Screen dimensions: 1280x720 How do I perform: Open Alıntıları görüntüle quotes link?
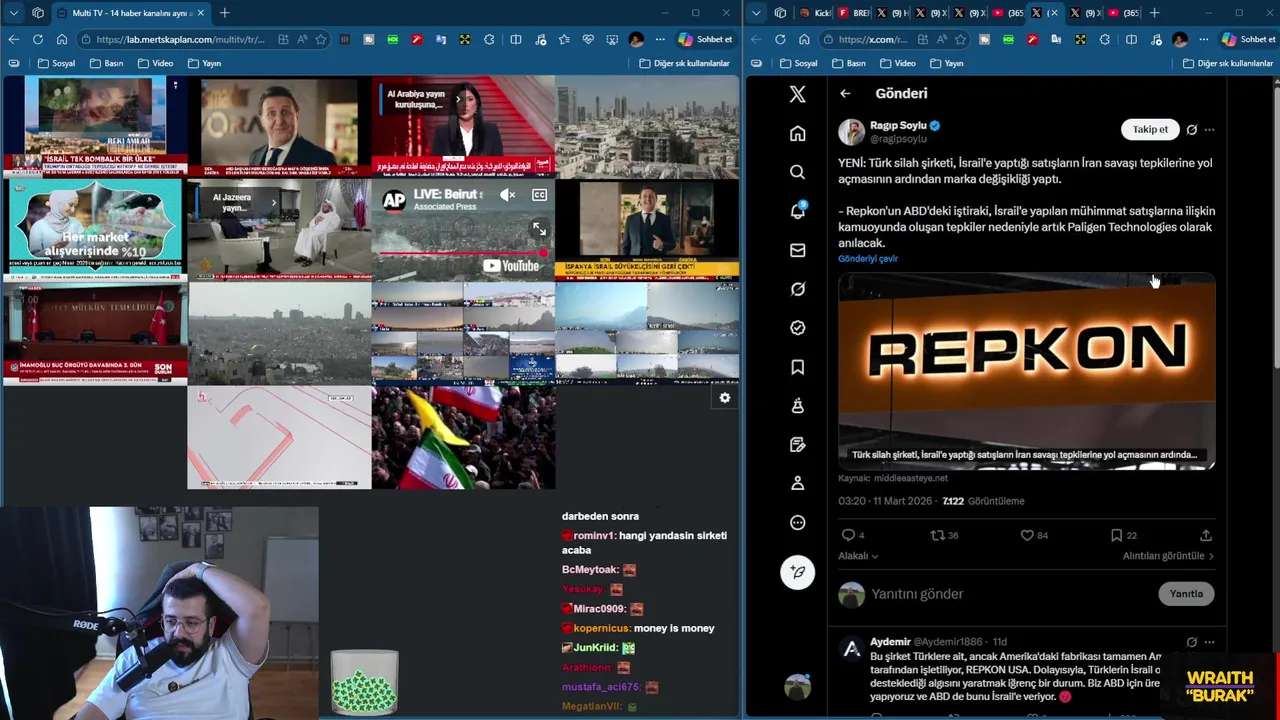[x=1168, y=556]
